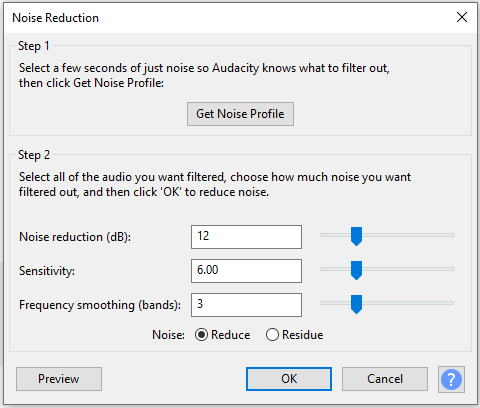The height and width of the screenshot is (408, 480).
Task: Click the Frequency smoothing slider thumb
Action: (x=356, y=304)
